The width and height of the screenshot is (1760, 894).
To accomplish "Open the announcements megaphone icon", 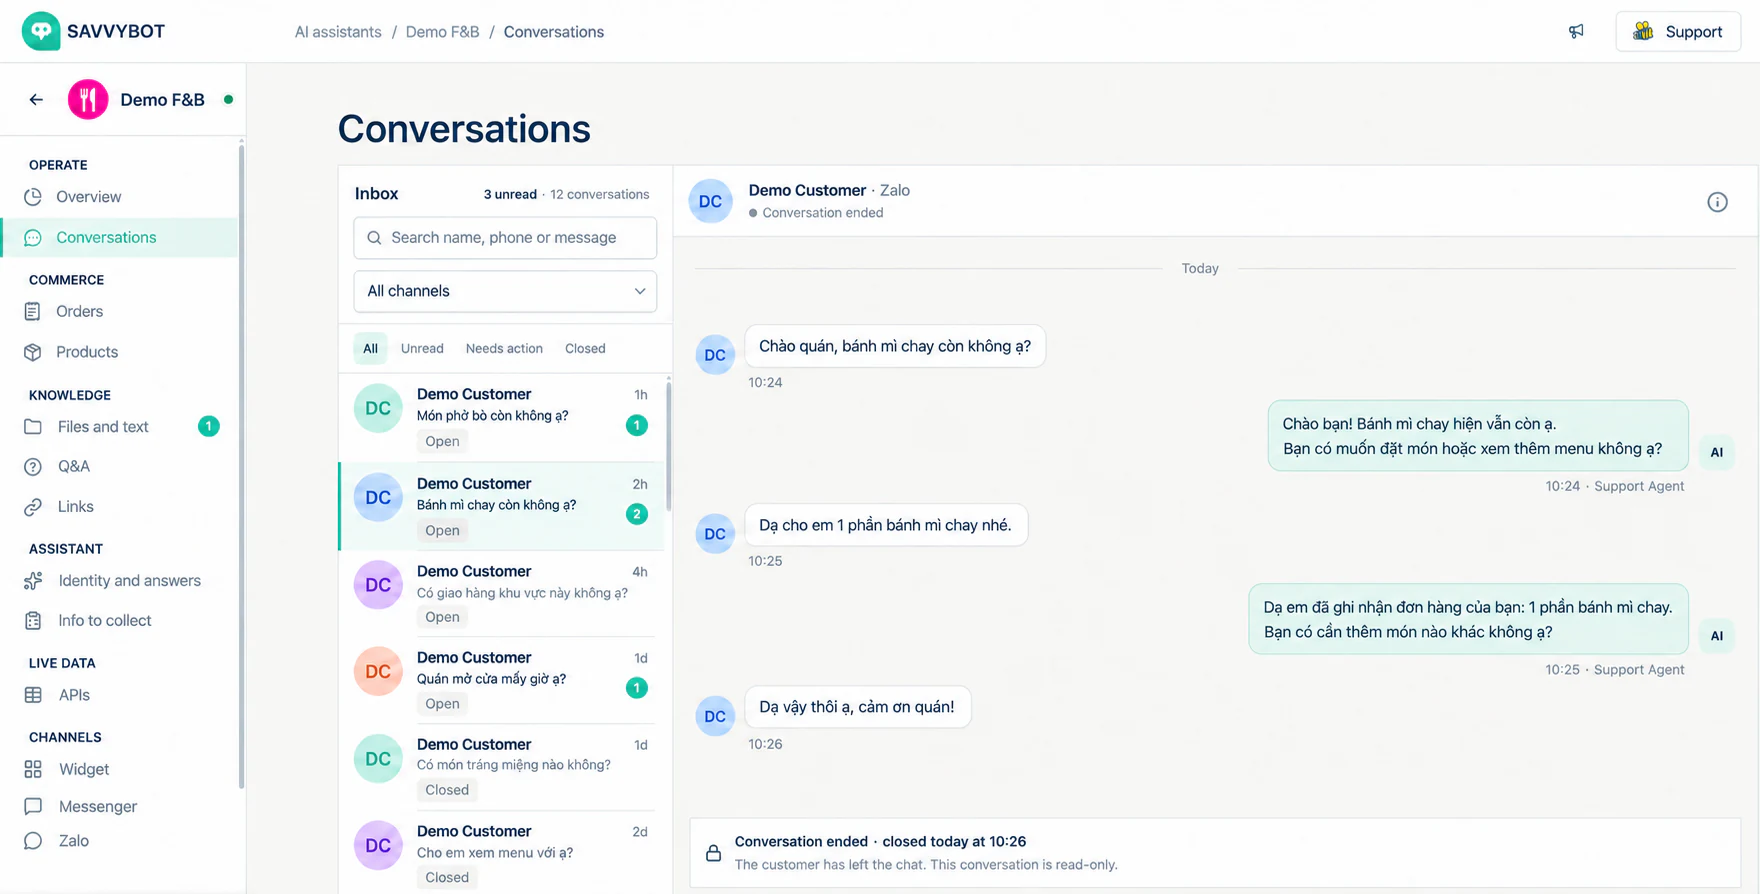I will pyautogui.click(x=1576, y=32).
